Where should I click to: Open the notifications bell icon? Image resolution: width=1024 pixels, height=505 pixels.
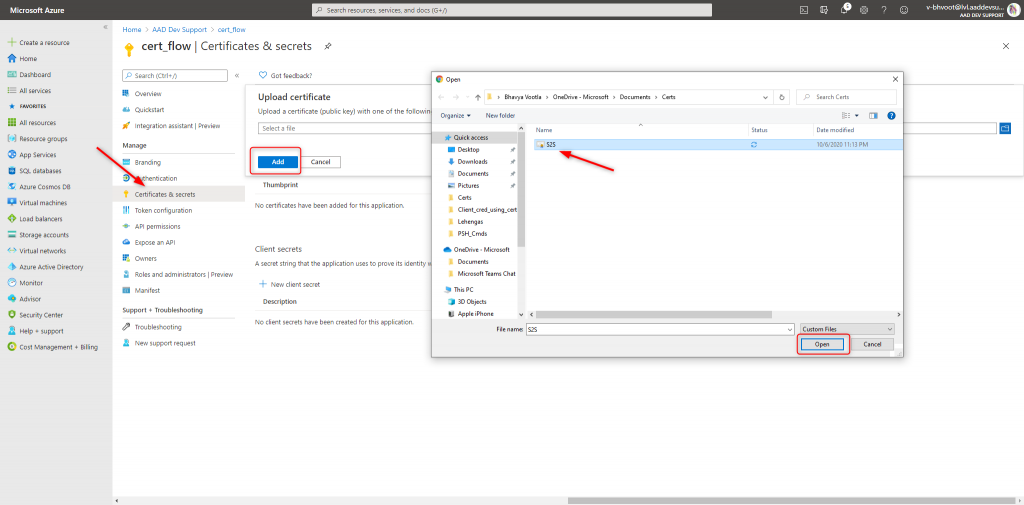pyautogui.click(x=844, y=10)
